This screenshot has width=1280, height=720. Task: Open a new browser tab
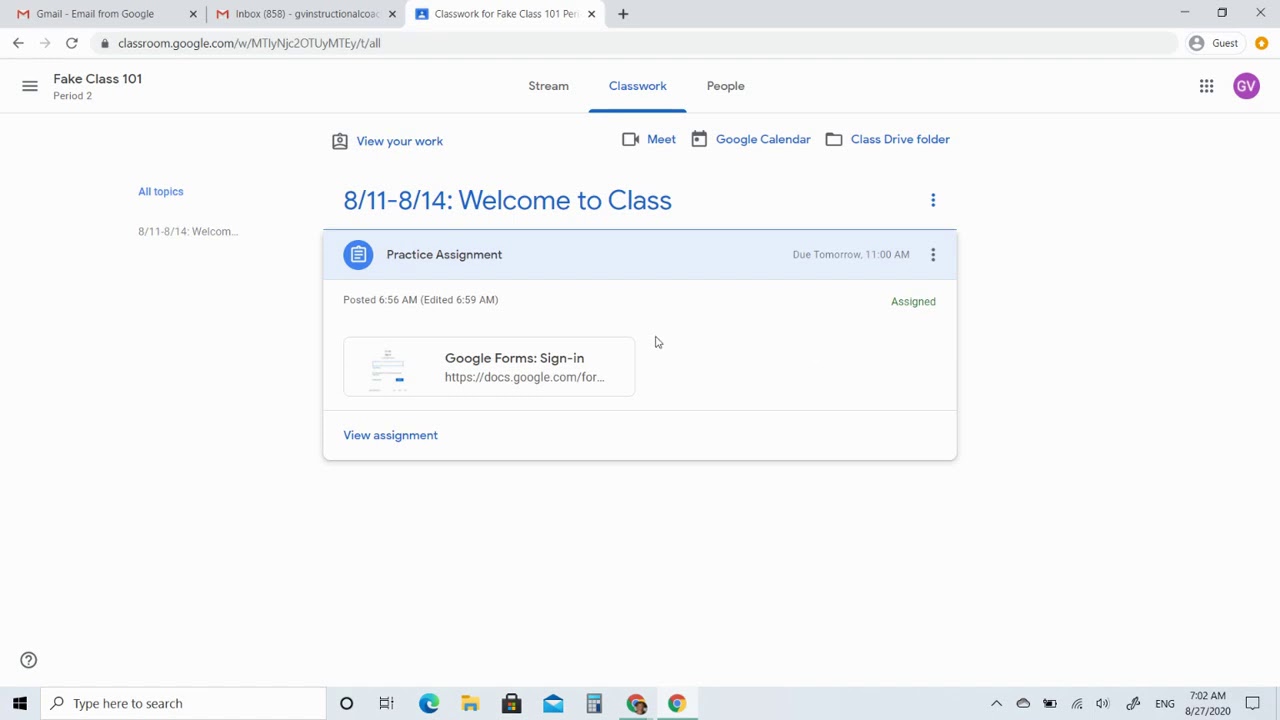click(x=623, y=14)
